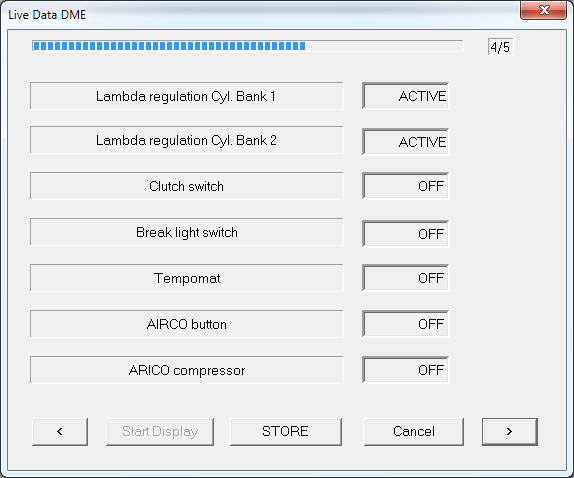Select the ARICO compressor label field

coord(187,370)
